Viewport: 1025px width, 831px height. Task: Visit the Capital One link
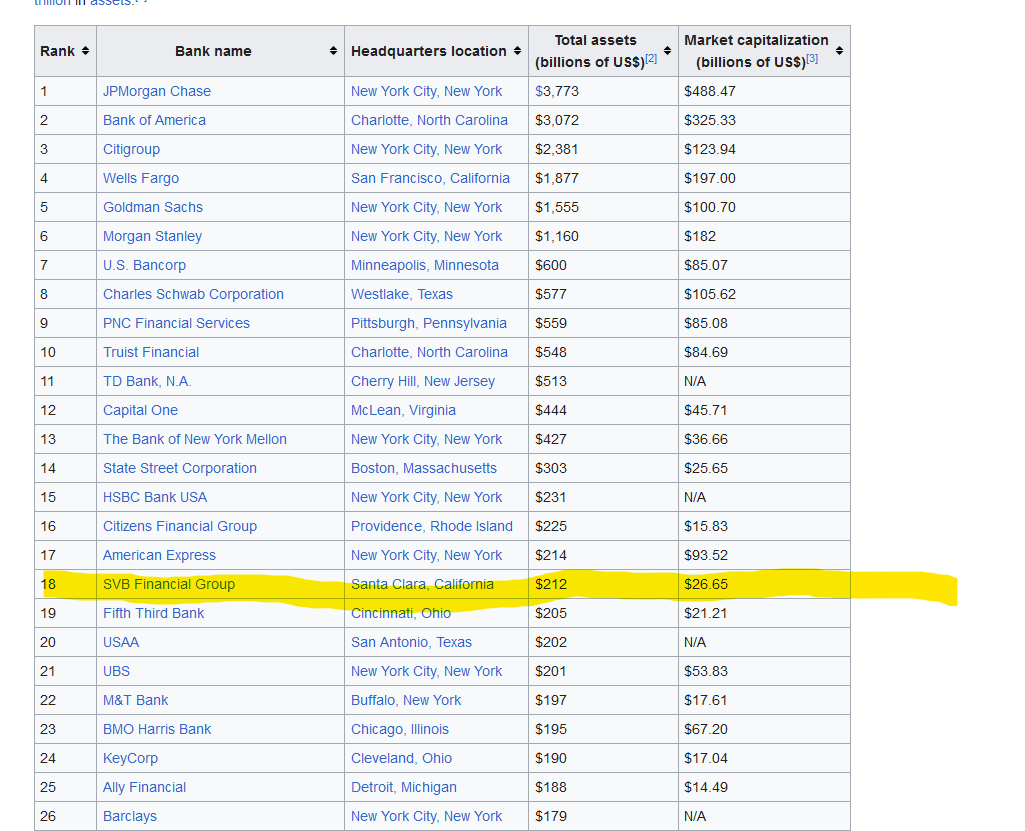[141, 410]
